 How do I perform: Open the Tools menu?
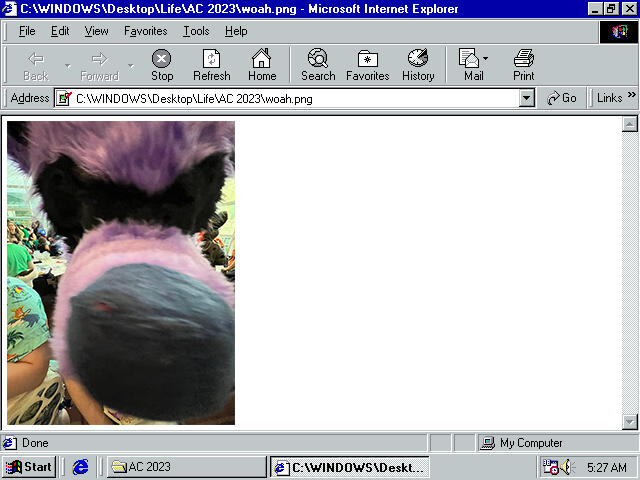pyautogui.click(x=196, y=31)
